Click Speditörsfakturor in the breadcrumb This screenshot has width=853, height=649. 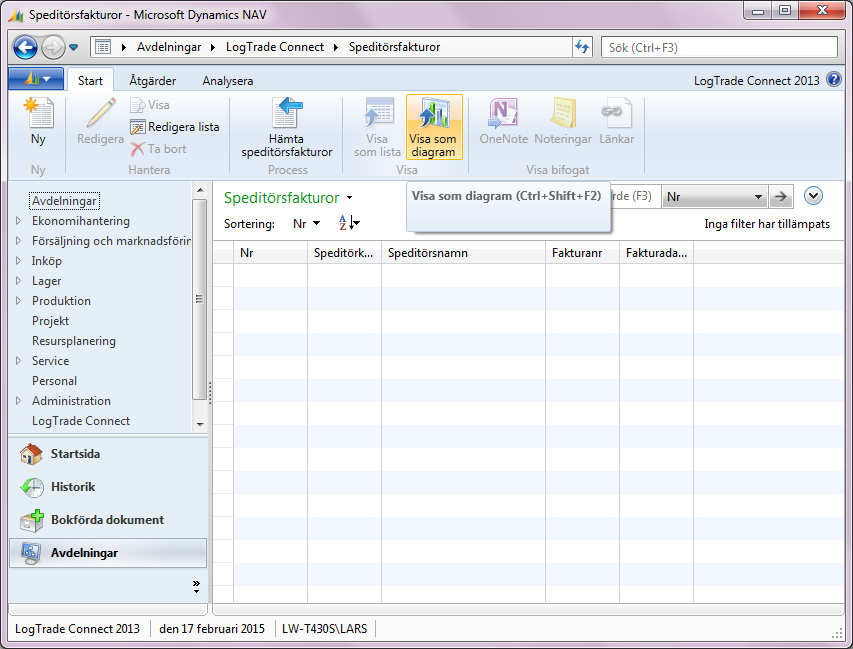394,47
